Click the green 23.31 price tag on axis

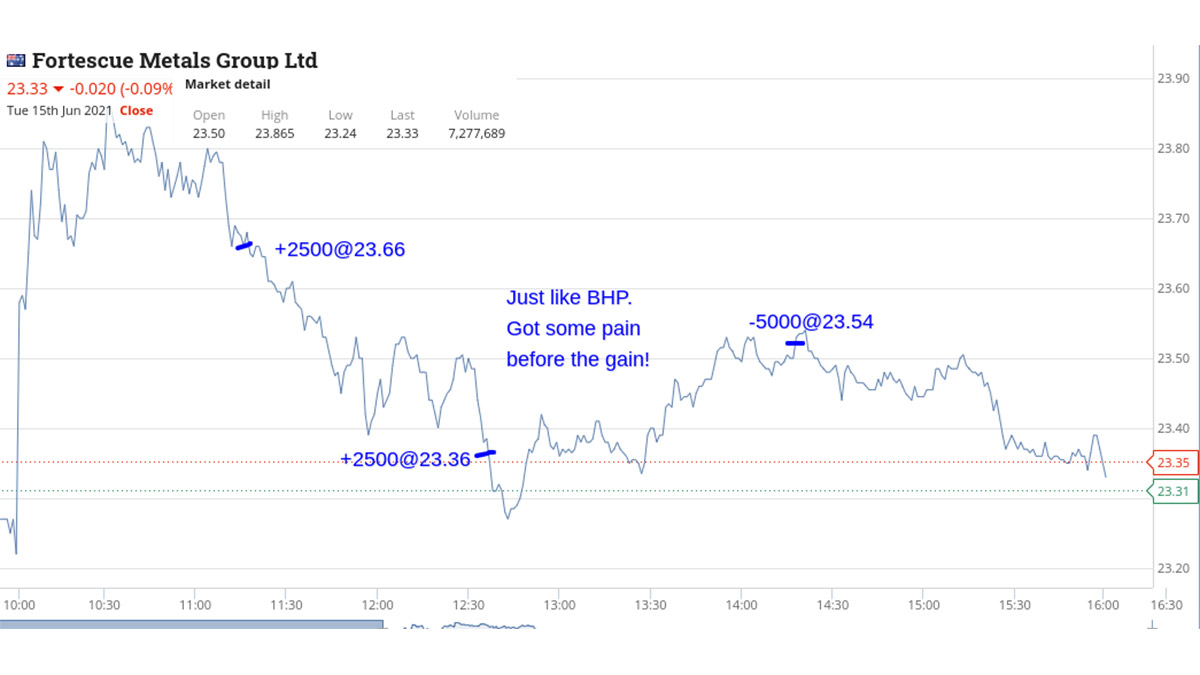[1173, 491]
